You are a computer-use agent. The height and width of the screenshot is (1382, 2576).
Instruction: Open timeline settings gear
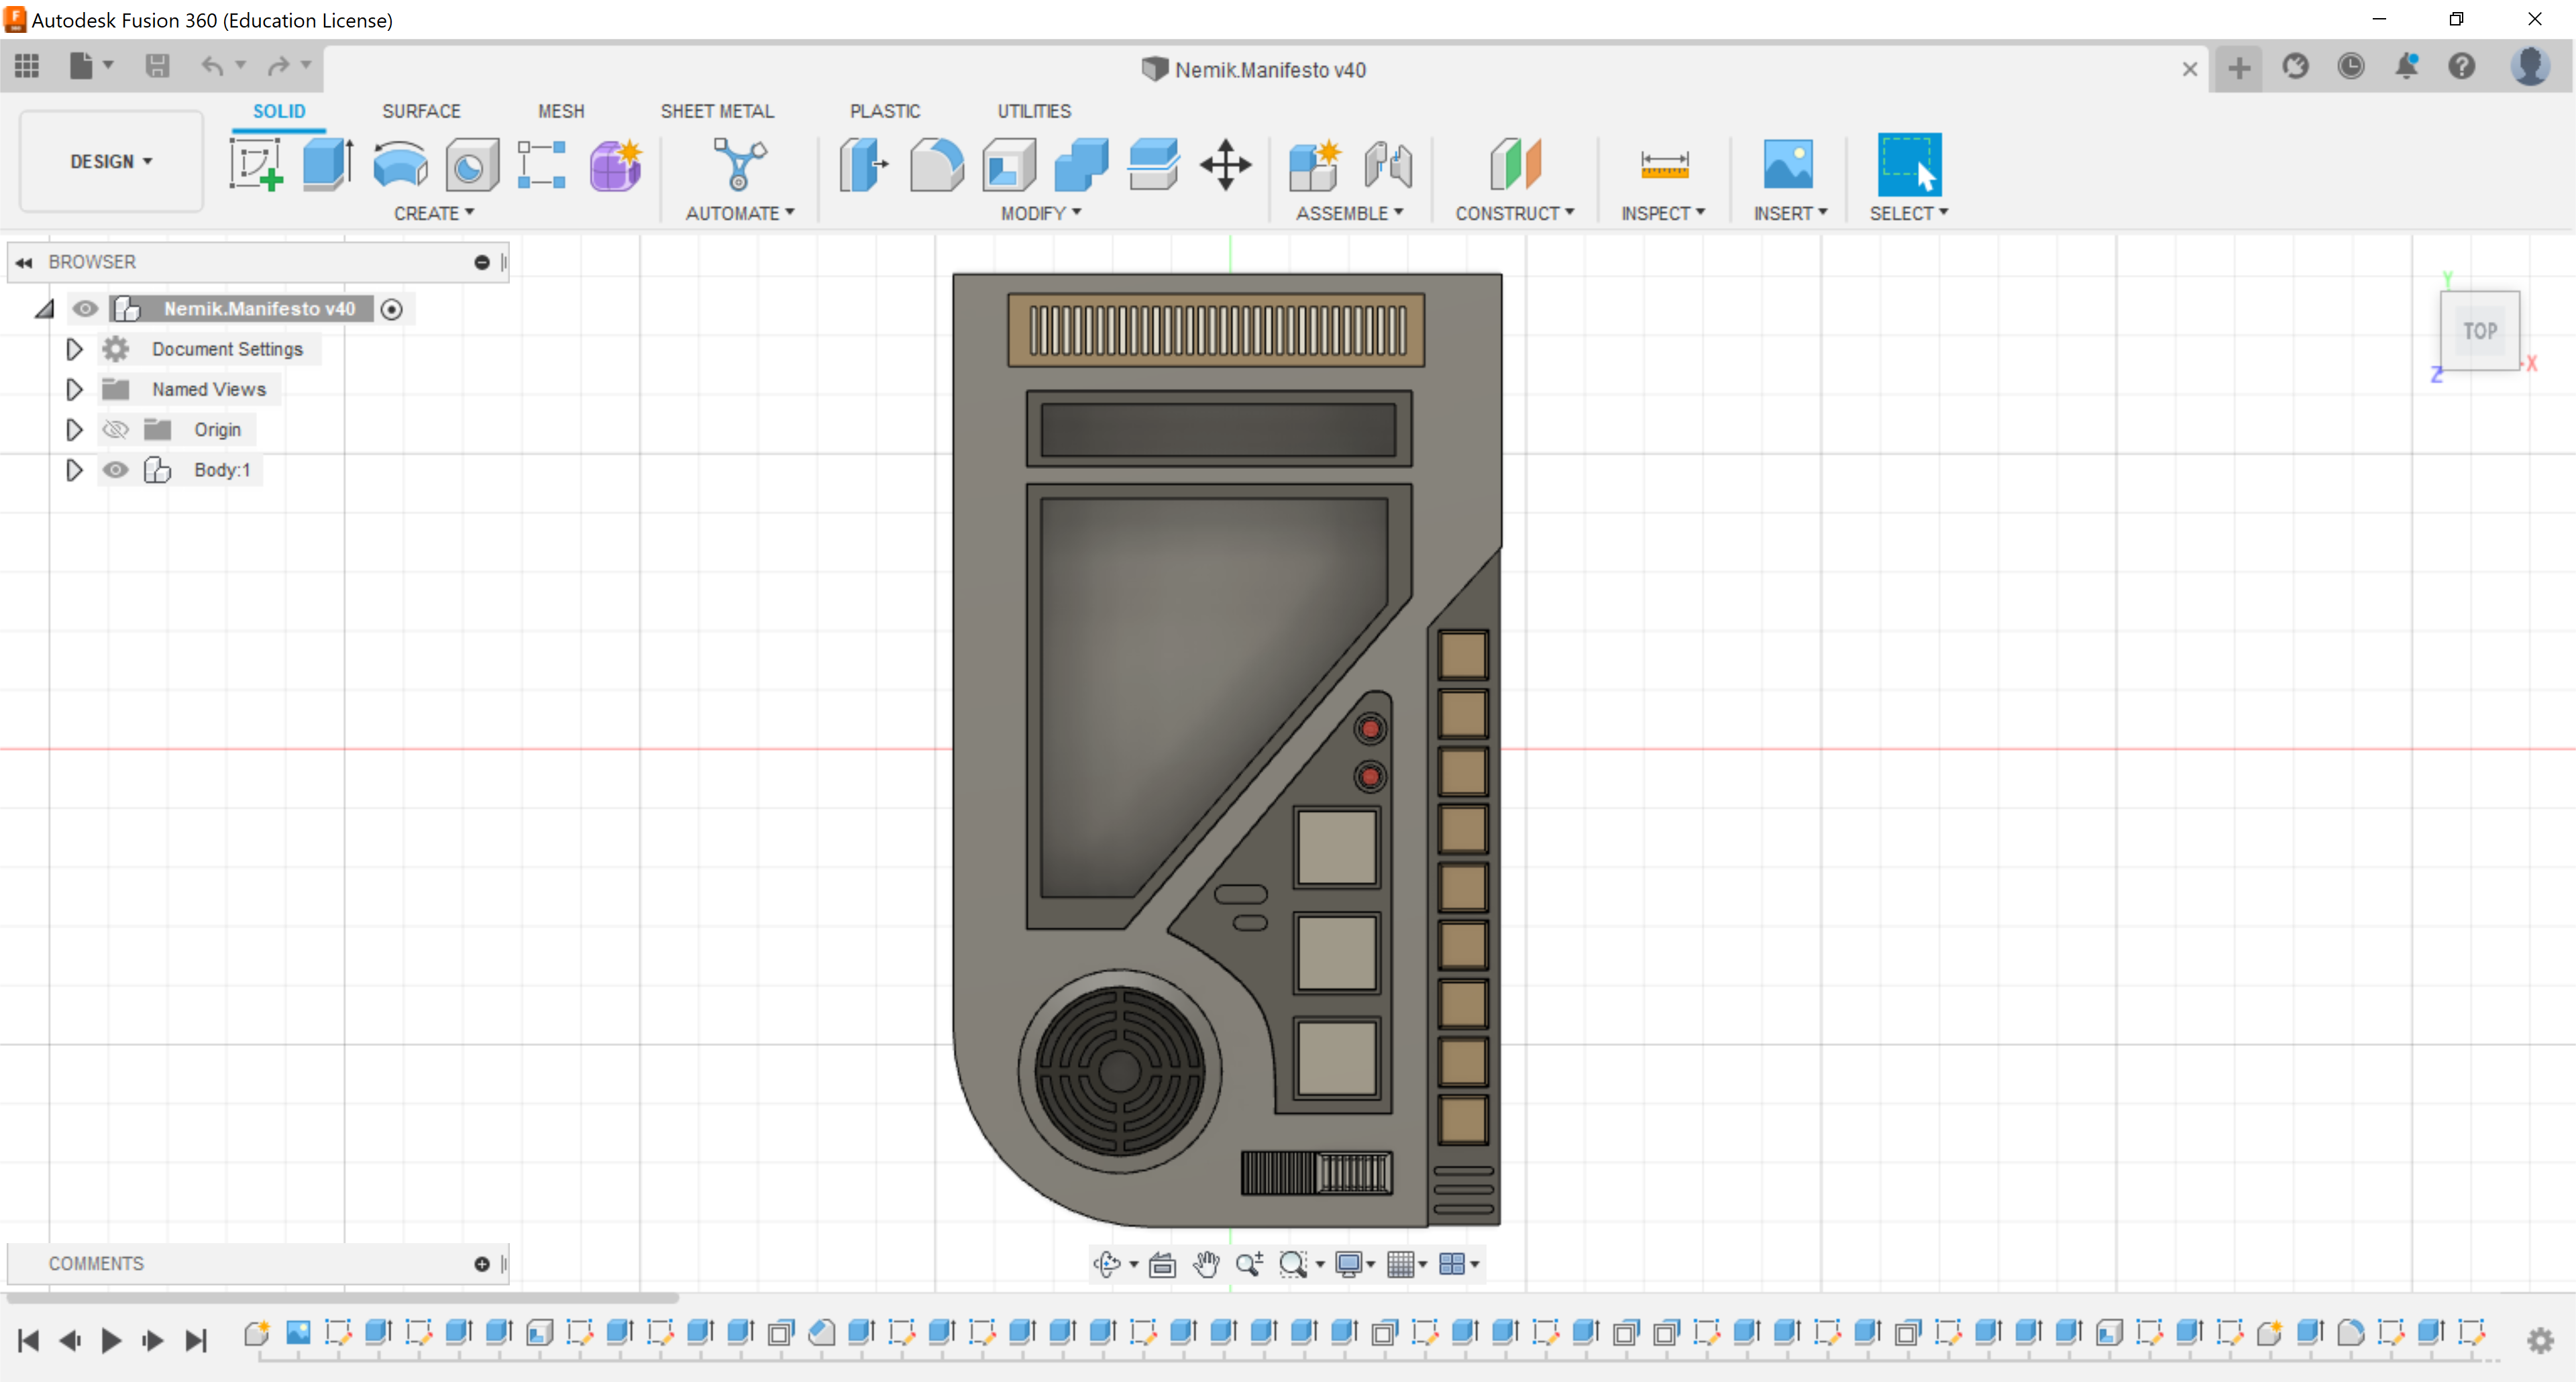click(2540, 1340)
